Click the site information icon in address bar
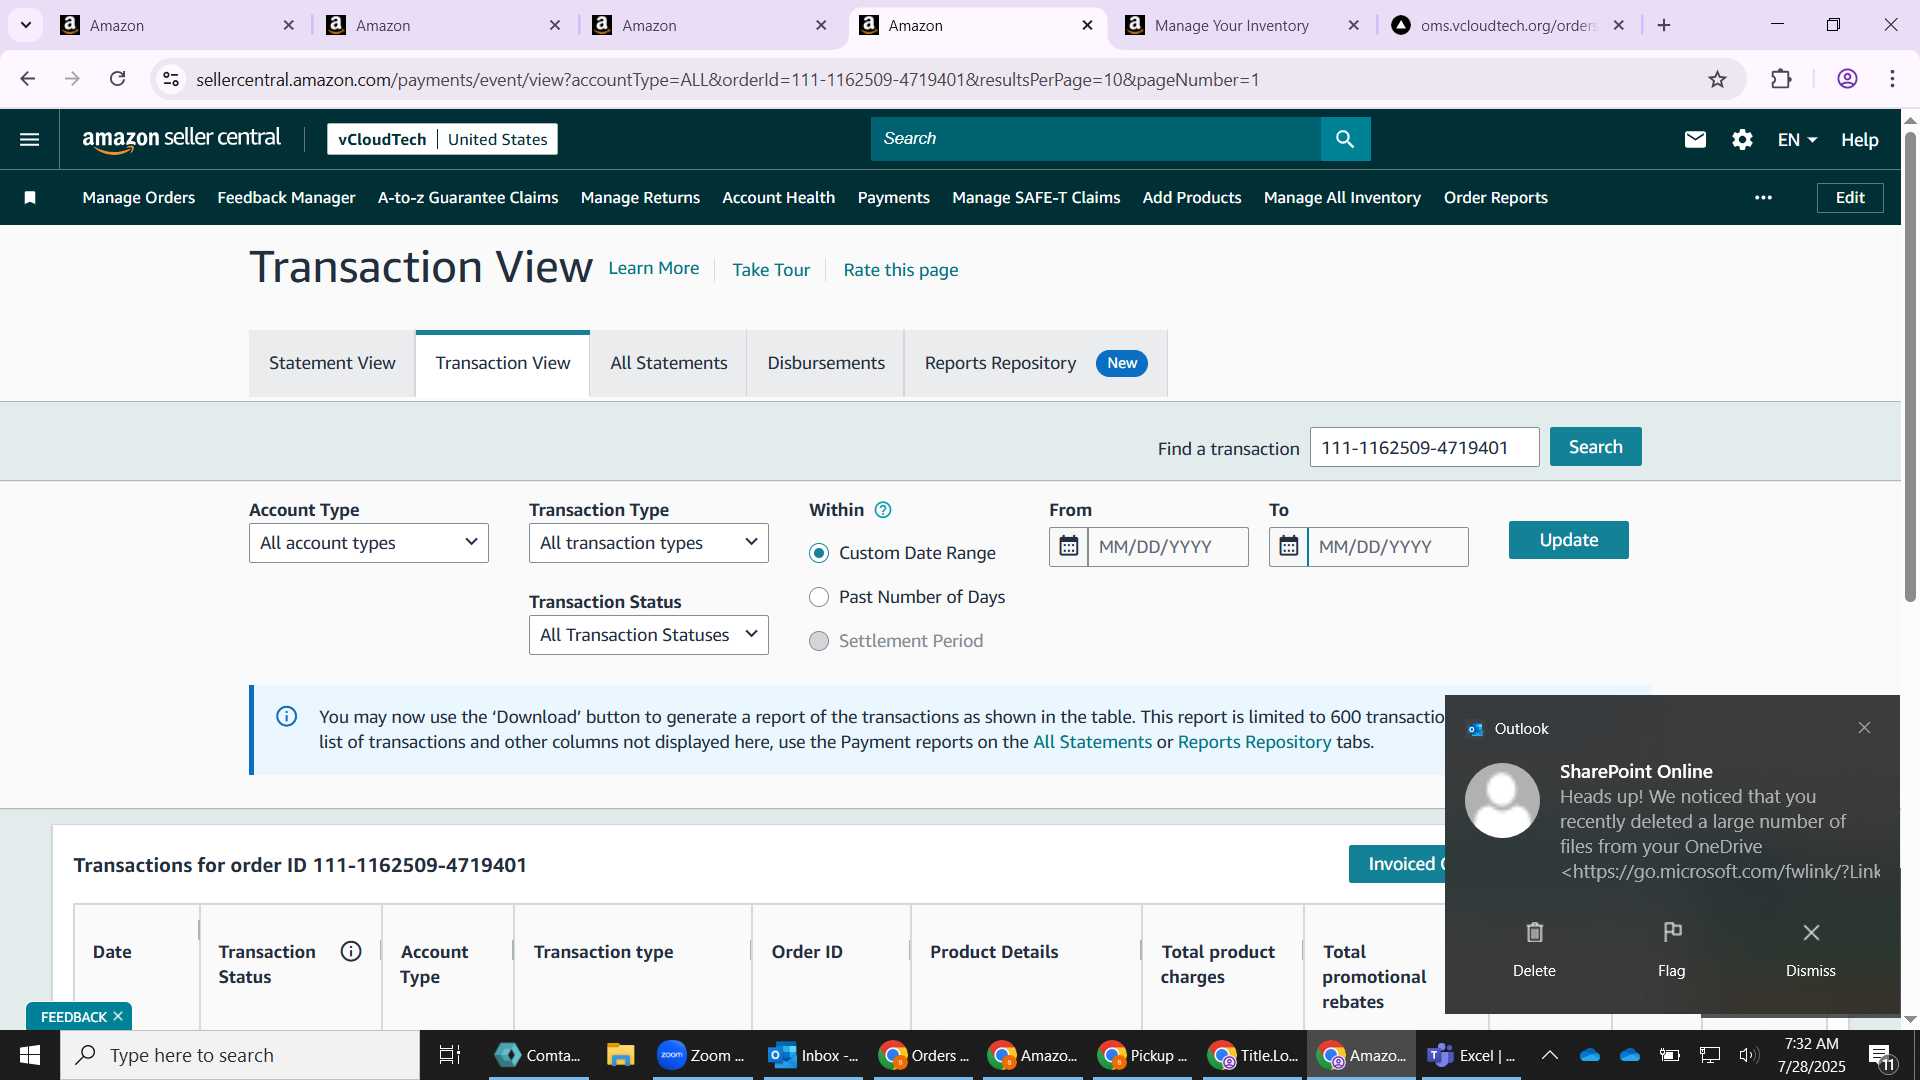The image size is (1920, 1080). tap(171, 79)
